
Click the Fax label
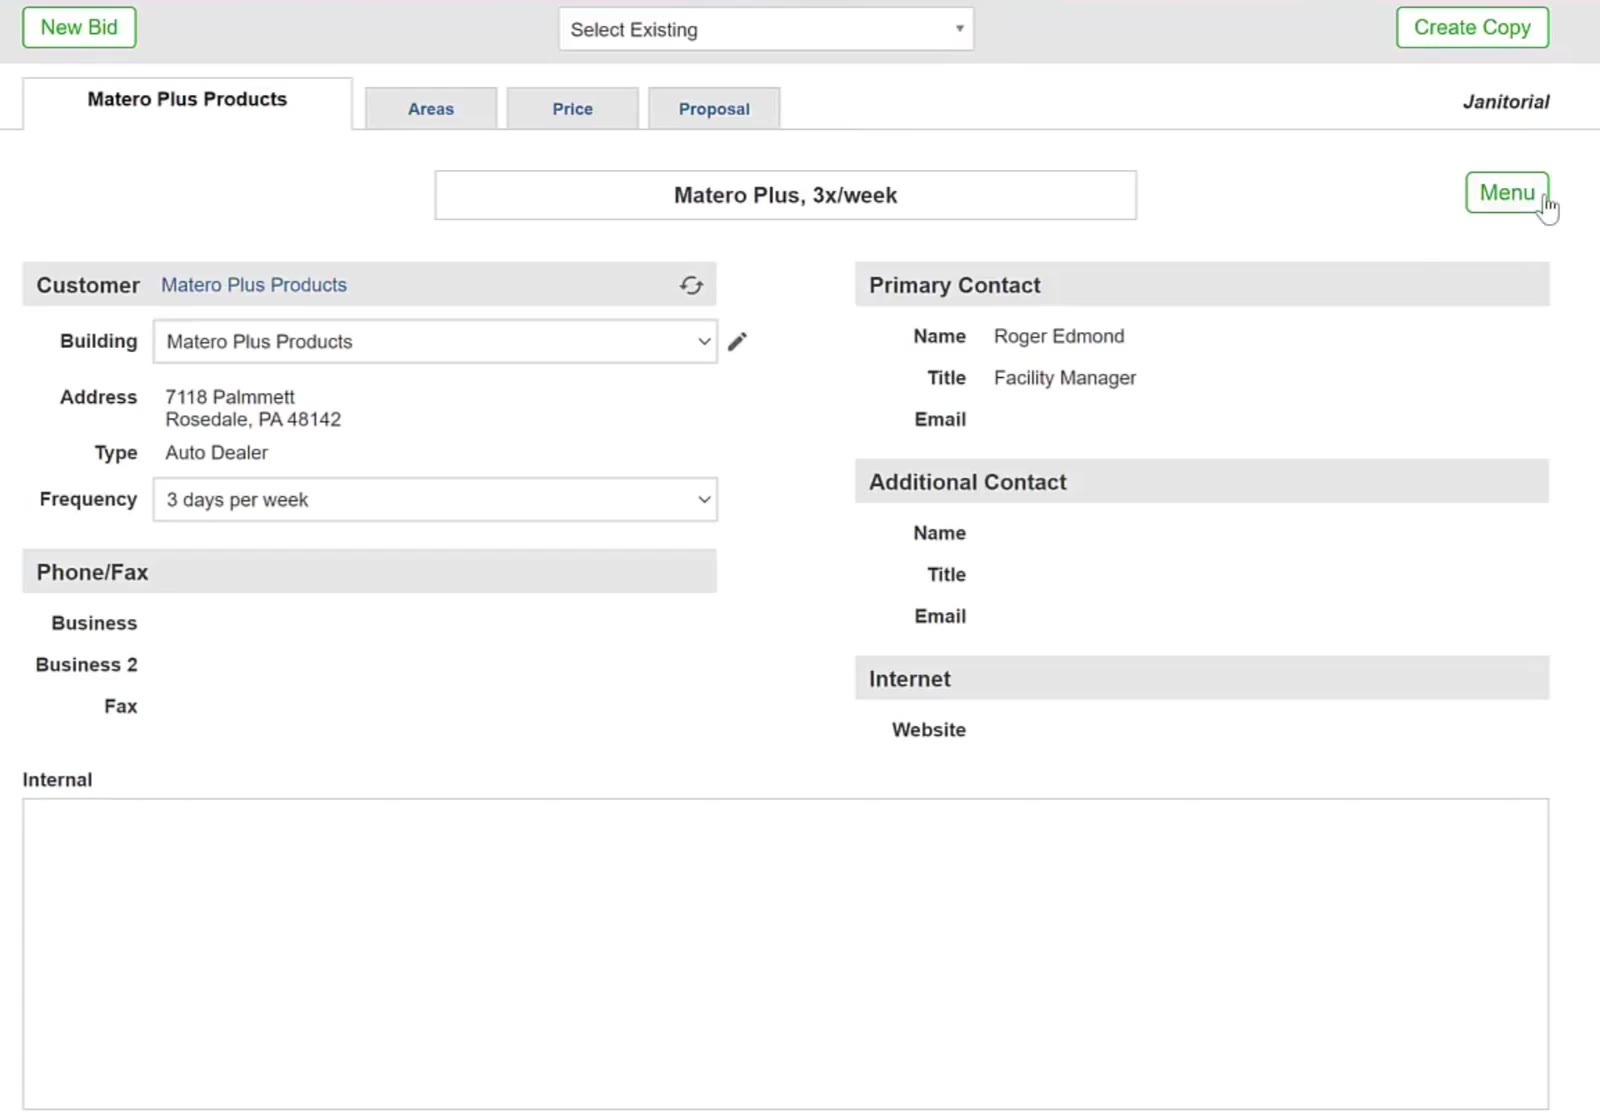120,707
